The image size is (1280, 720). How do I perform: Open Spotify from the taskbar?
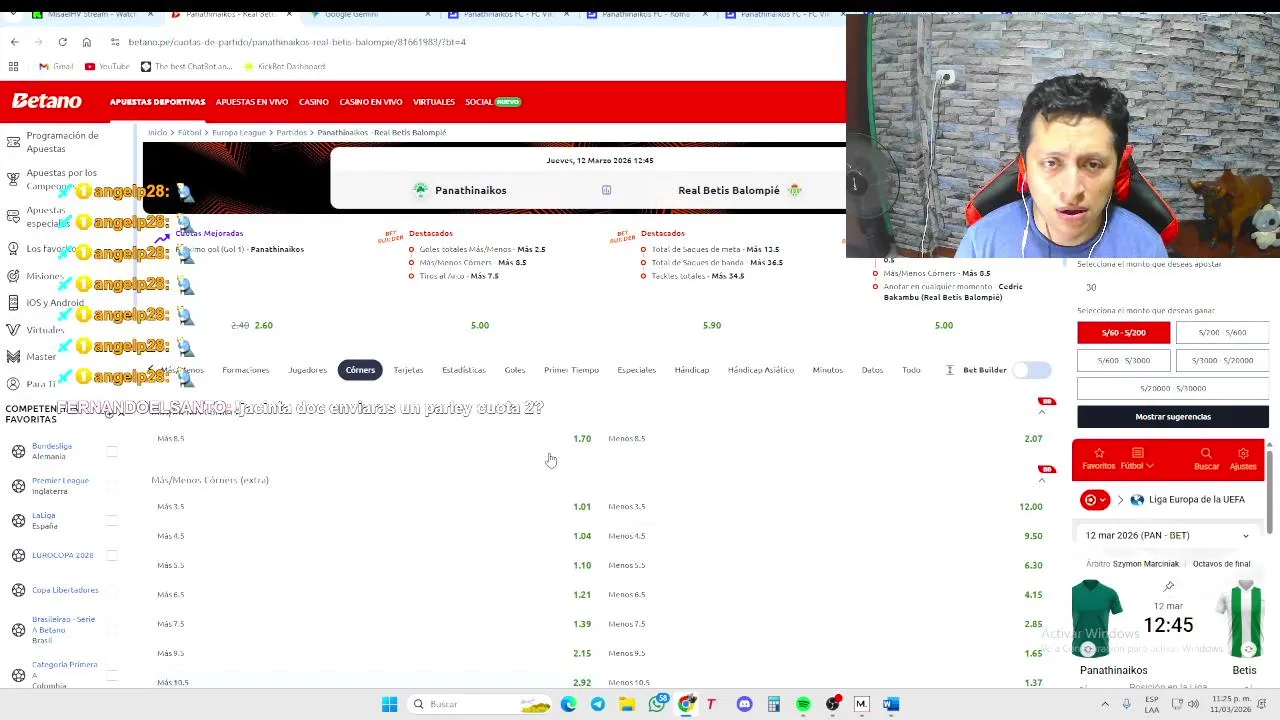click(803, 704)
